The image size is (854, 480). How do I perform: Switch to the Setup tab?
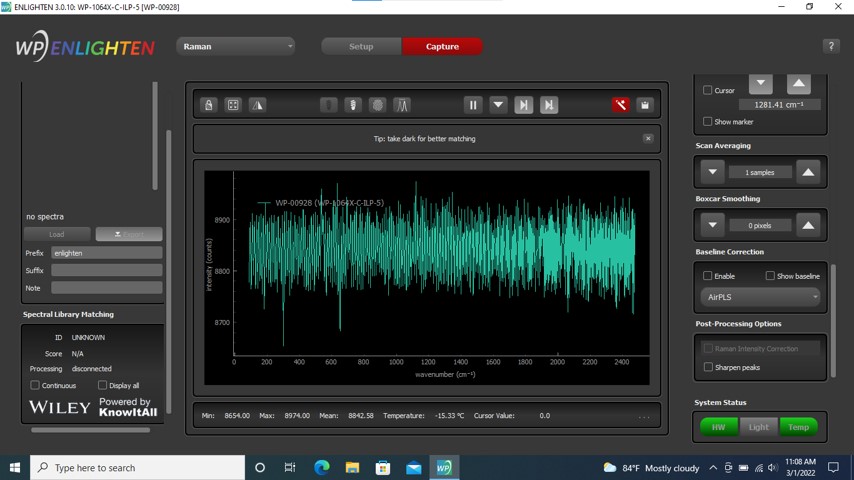[361, 46]
